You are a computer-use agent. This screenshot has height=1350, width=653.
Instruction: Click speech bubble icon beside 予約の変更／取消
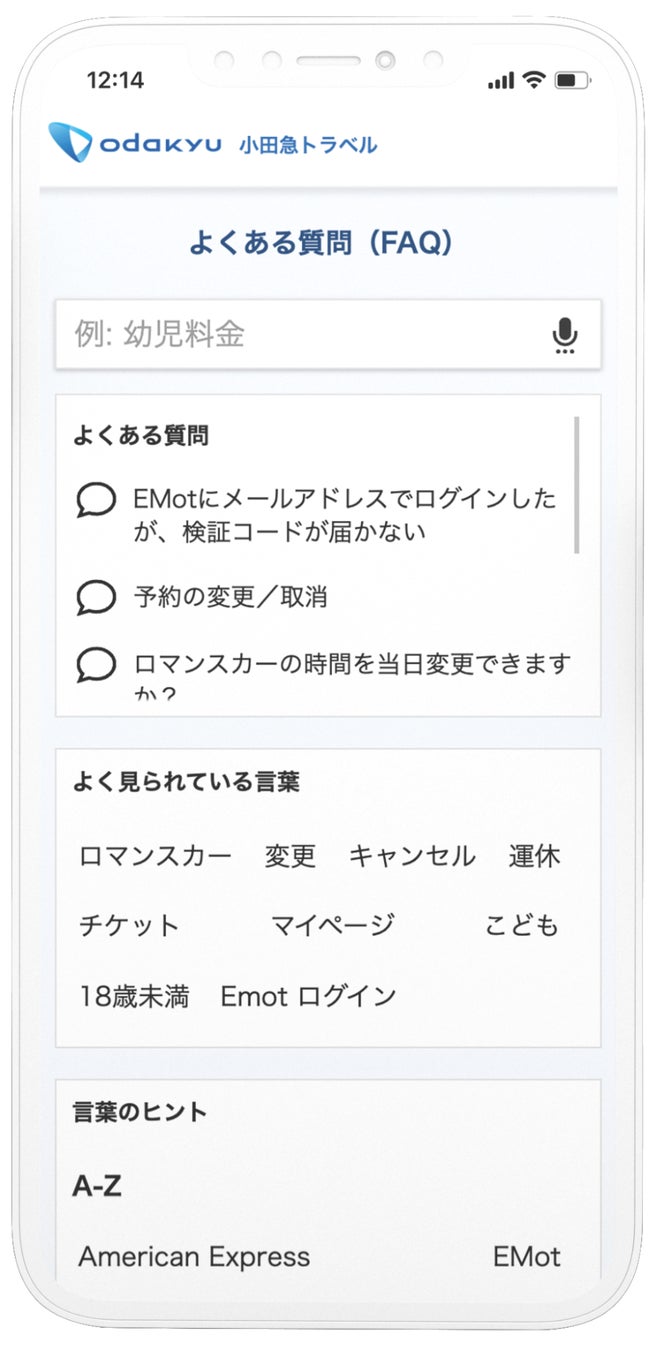[96, 597]
